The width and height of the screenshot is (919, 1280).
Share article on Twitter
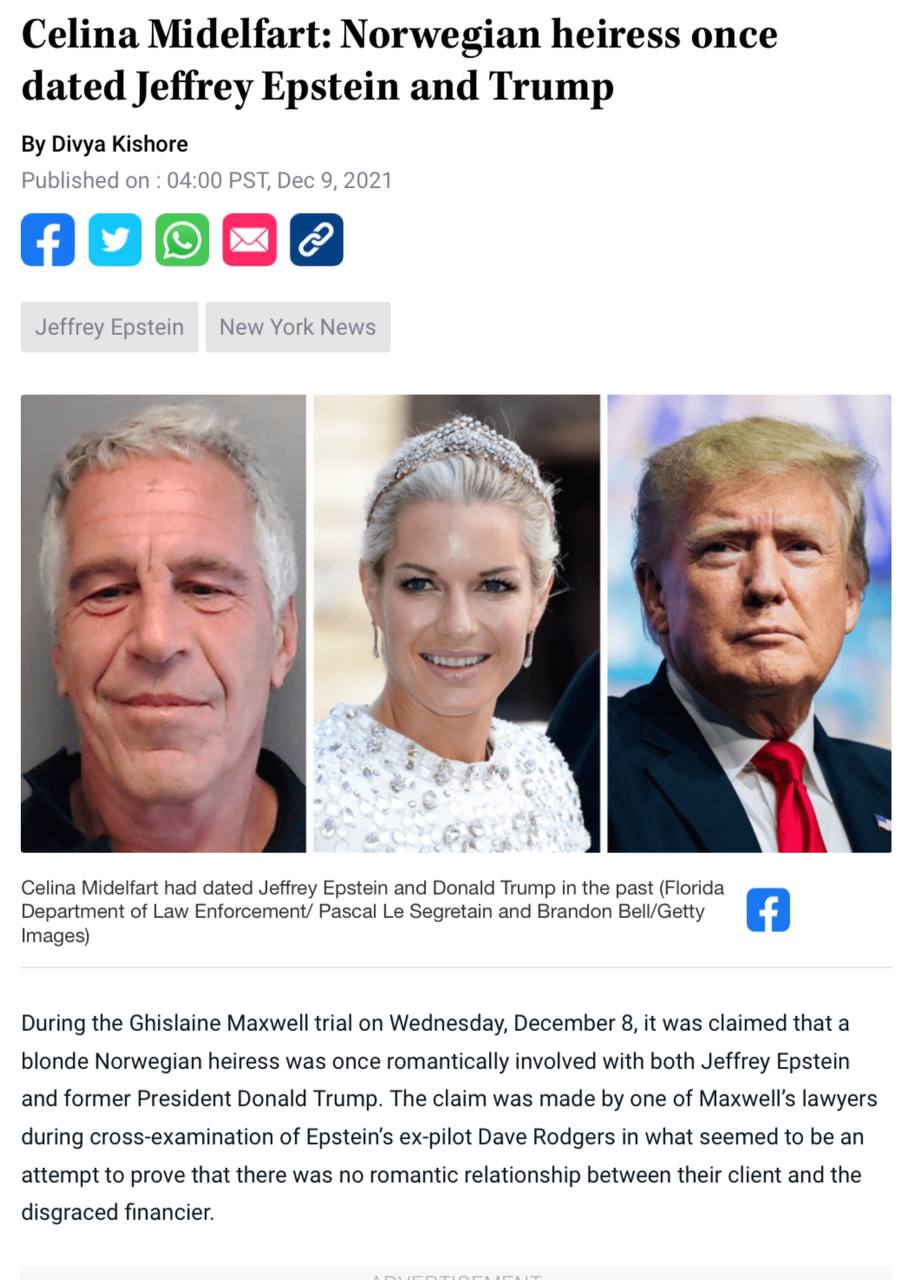tap(115, 240)
